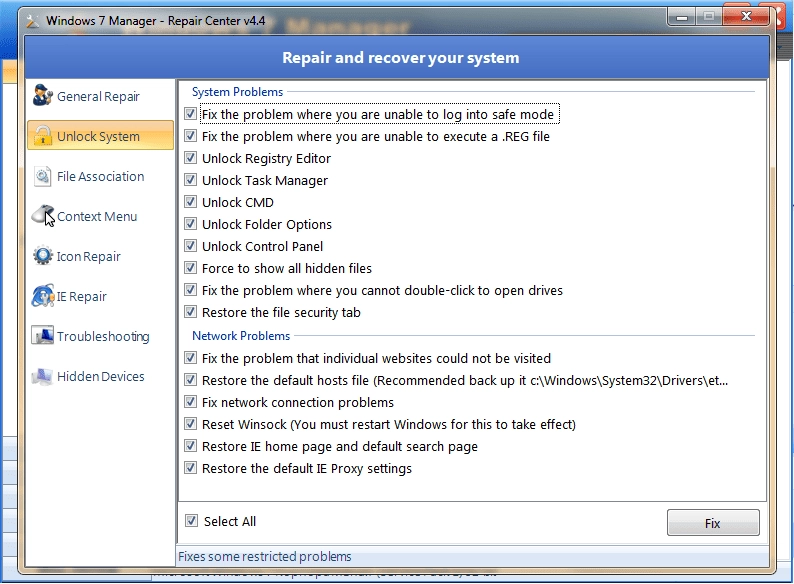Click the Network Problems group heading
The height and width of the screenshot is (584, 794).
[241, 336]
